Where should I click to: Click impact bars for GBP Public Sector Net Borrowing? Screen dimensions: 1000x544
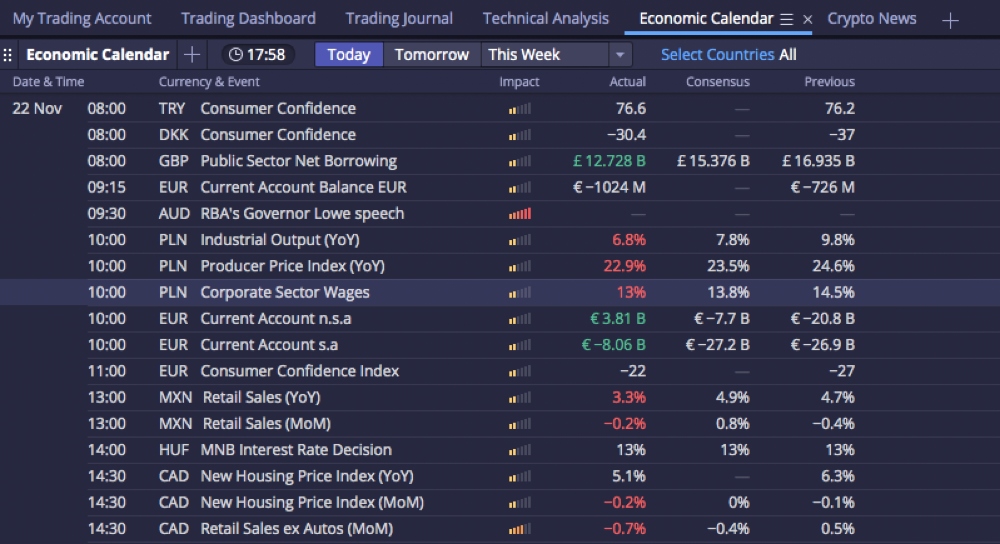click(x=520, y=161)
